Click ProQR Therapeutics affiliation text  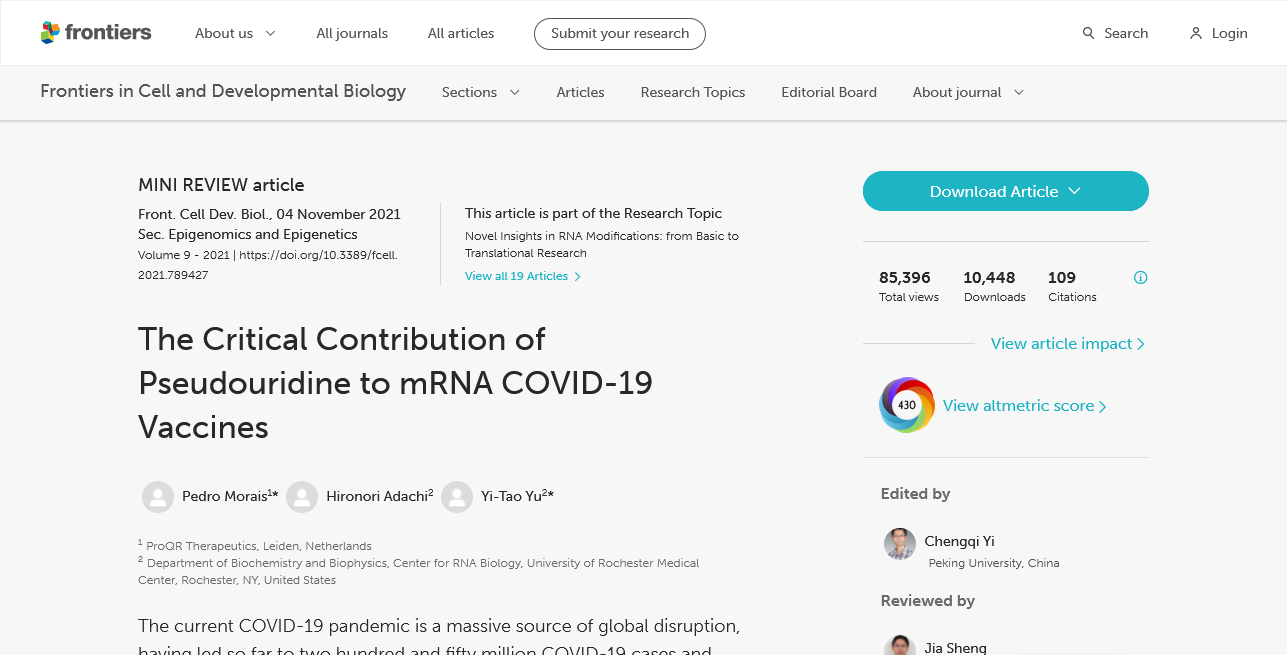pos(259,546)
